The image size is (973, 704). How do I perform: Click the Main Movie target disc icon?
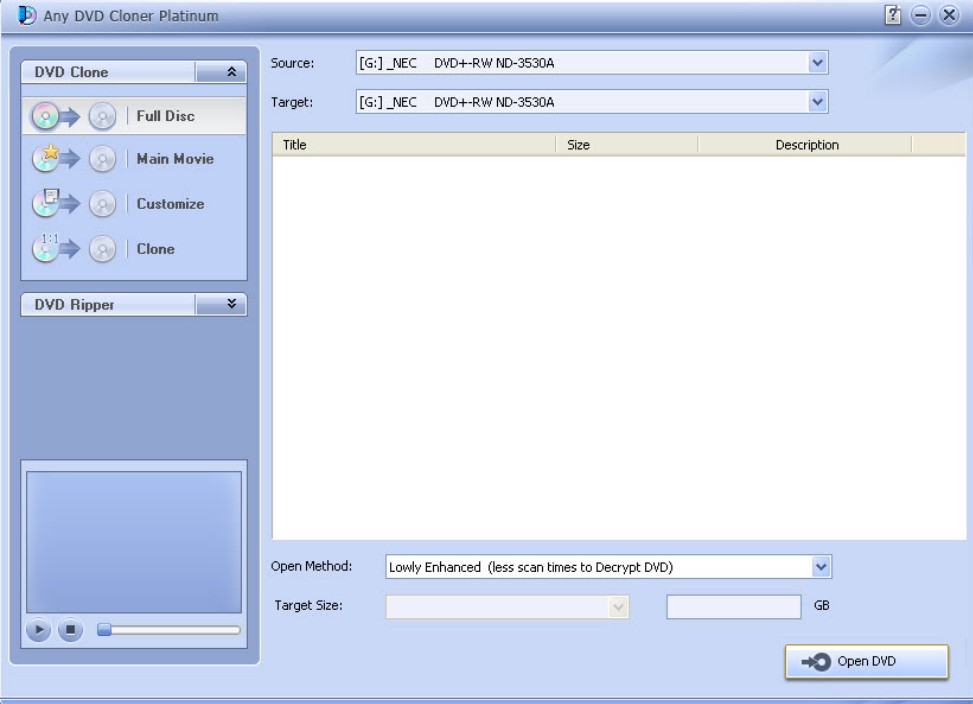coord(102,159)
